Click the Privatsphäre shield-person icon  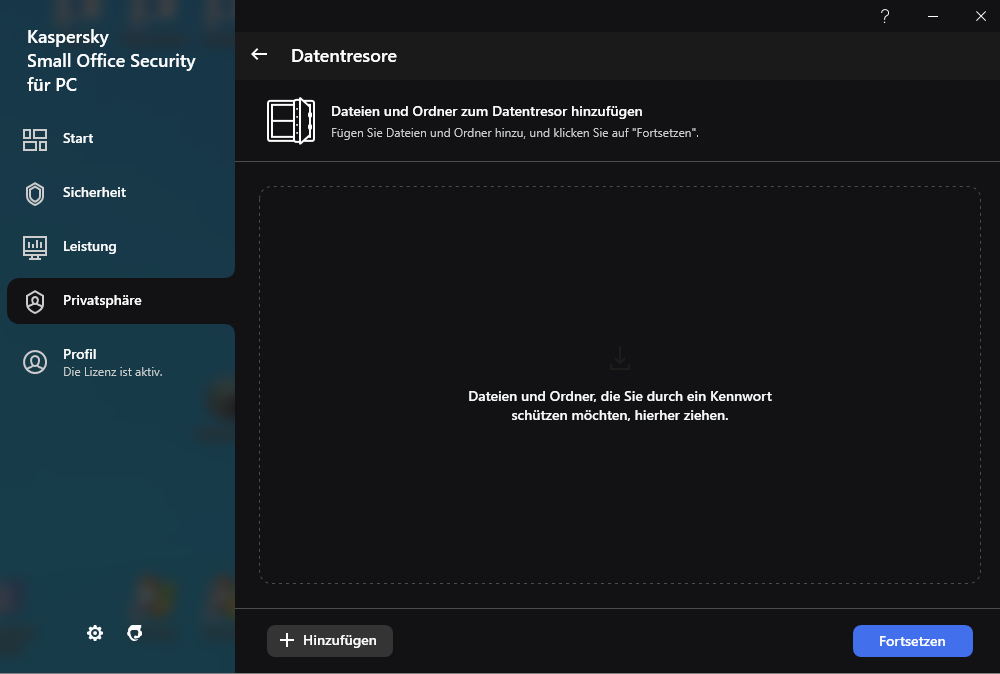pyautogui.click(x=35, y=302)
